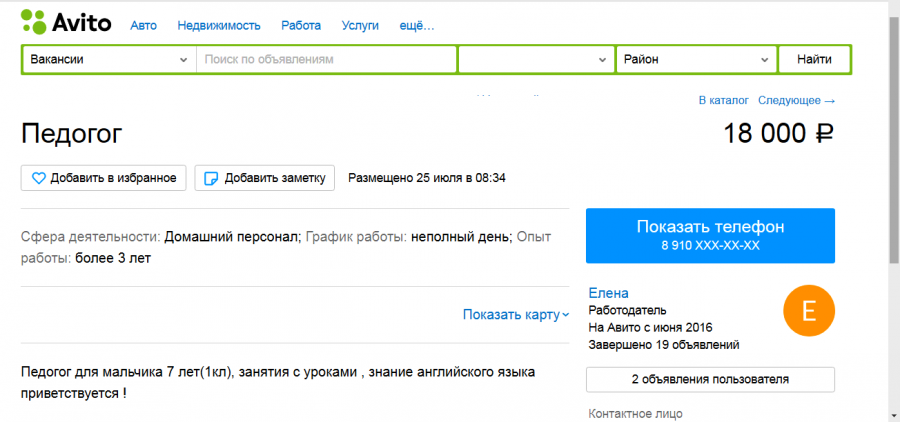This screenshot has width=900, height=422.
Task: Go back via В каталог link
Action: point(723,100)
